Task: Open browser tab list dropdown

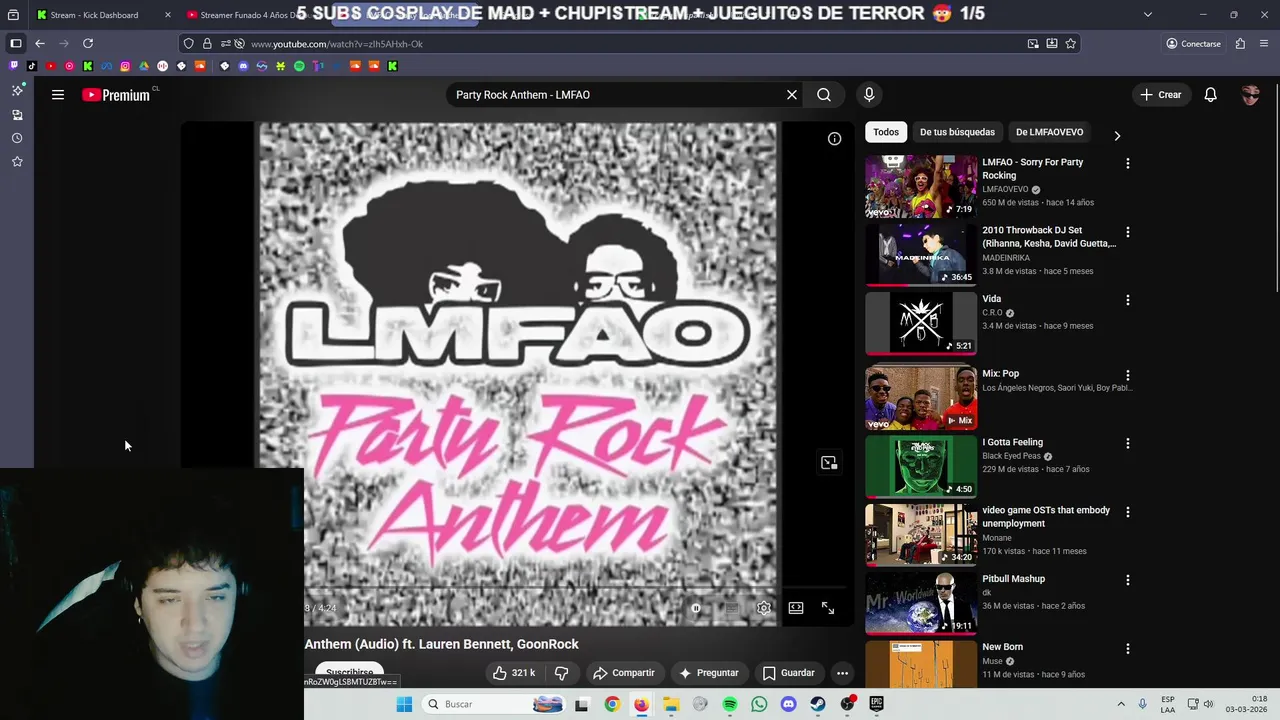Action: pos(1147,15)
